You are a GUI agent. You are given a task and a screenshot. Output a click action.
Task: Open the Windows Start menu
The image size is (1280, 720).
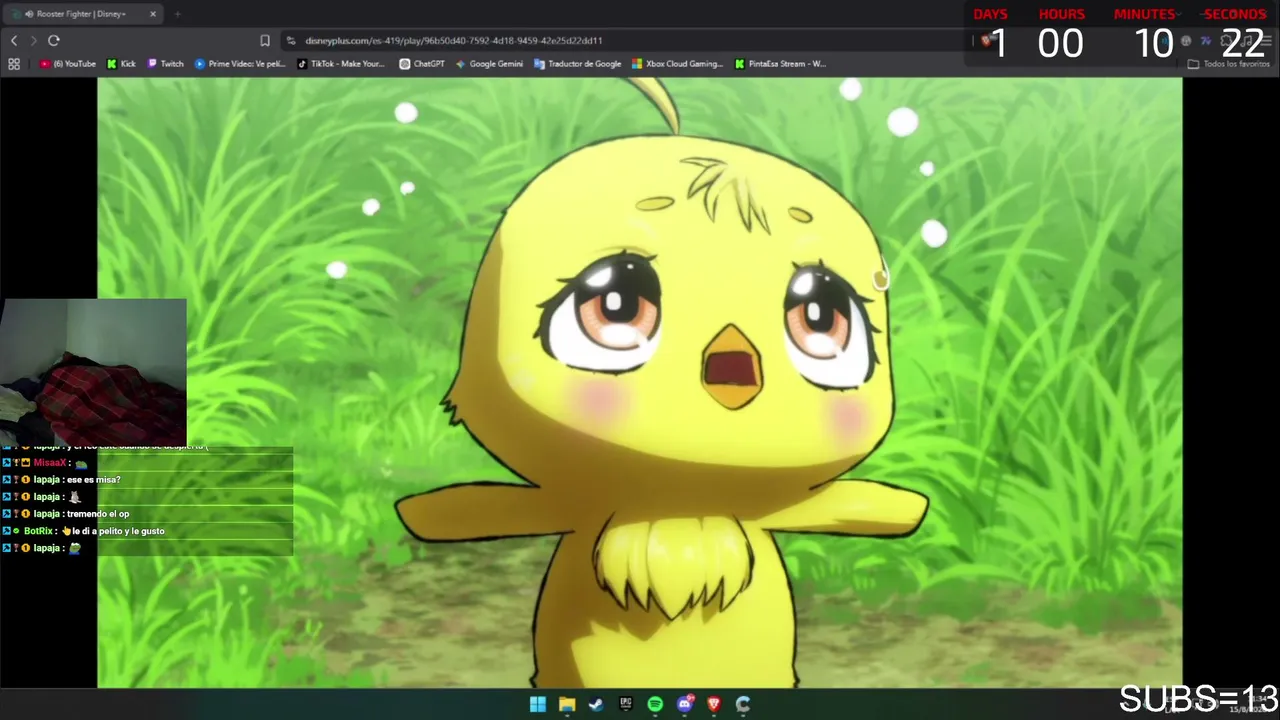(538, 704)
